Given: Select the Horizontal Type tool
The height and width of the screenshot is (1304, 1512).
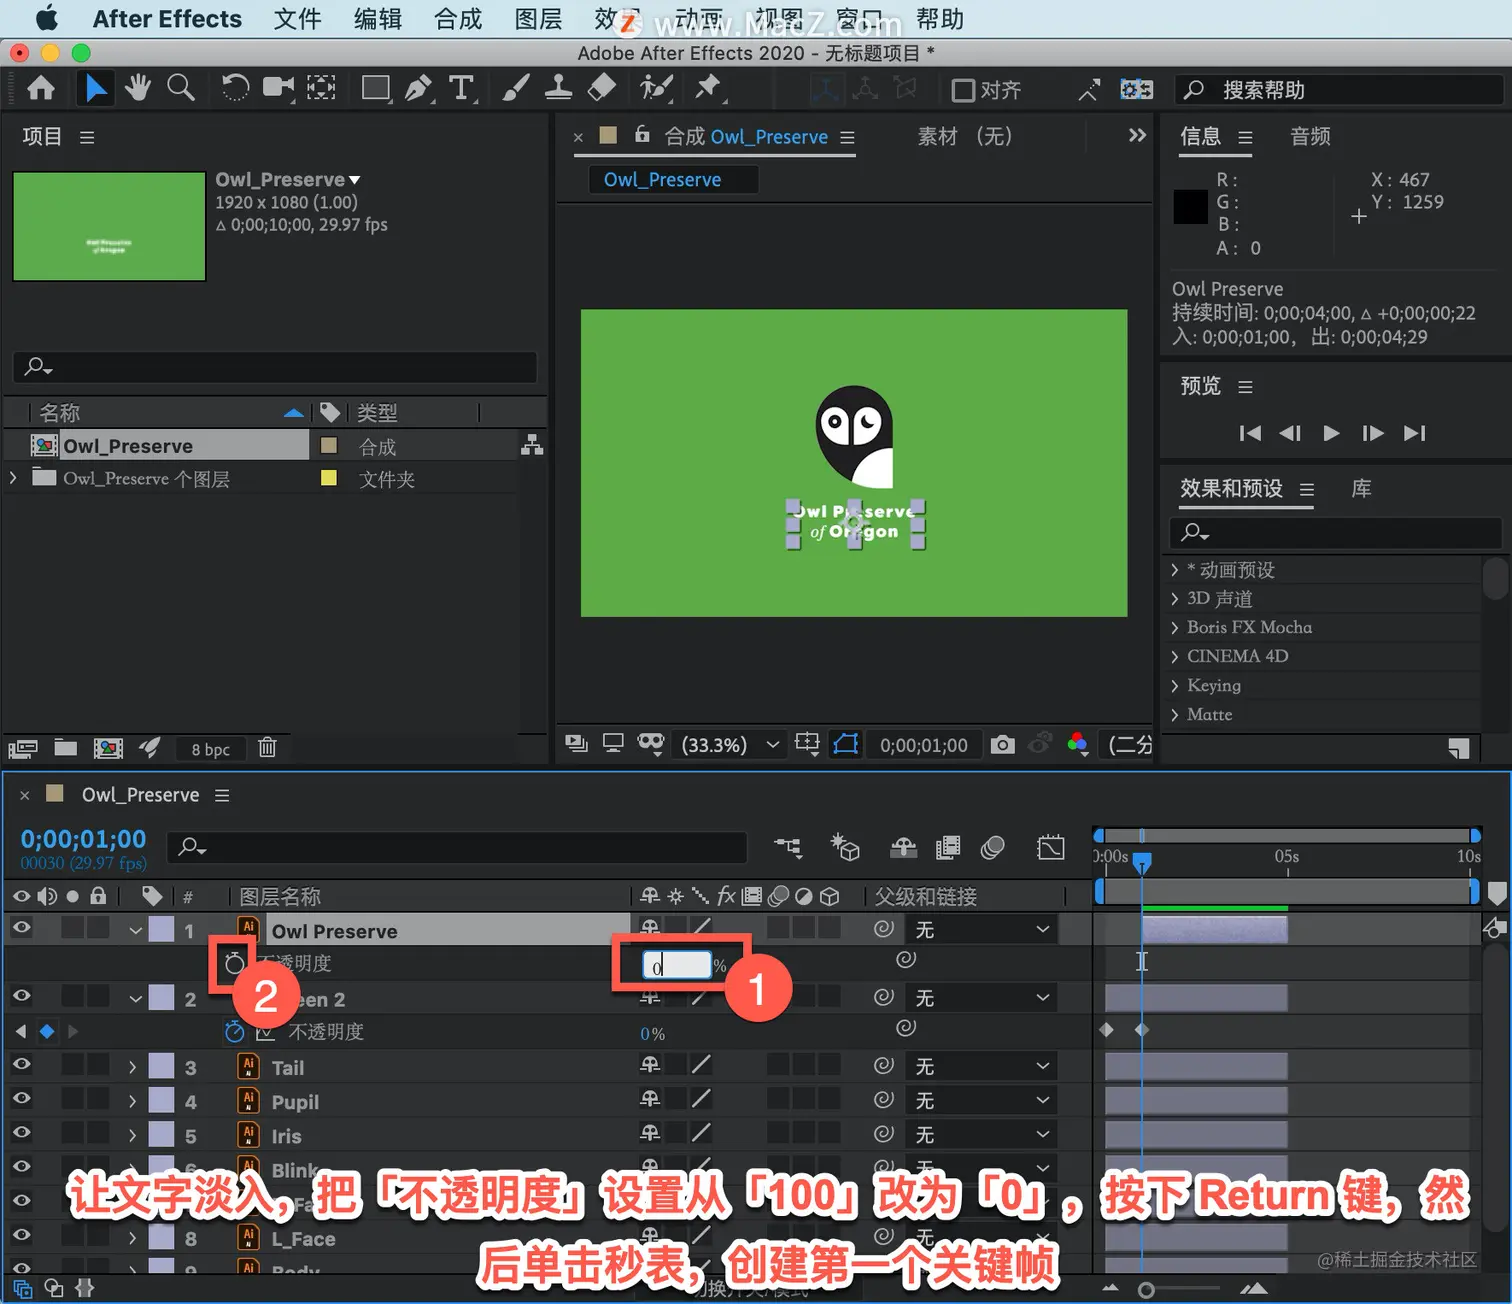Looking at the screenshot, I should coord(461,89).
